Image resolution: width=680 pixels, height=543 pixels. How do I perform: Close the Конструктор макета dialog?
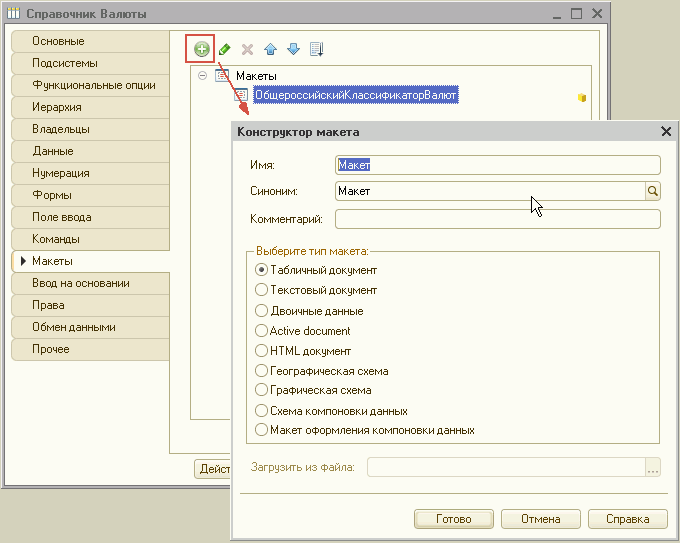click(x=666, y=131)
